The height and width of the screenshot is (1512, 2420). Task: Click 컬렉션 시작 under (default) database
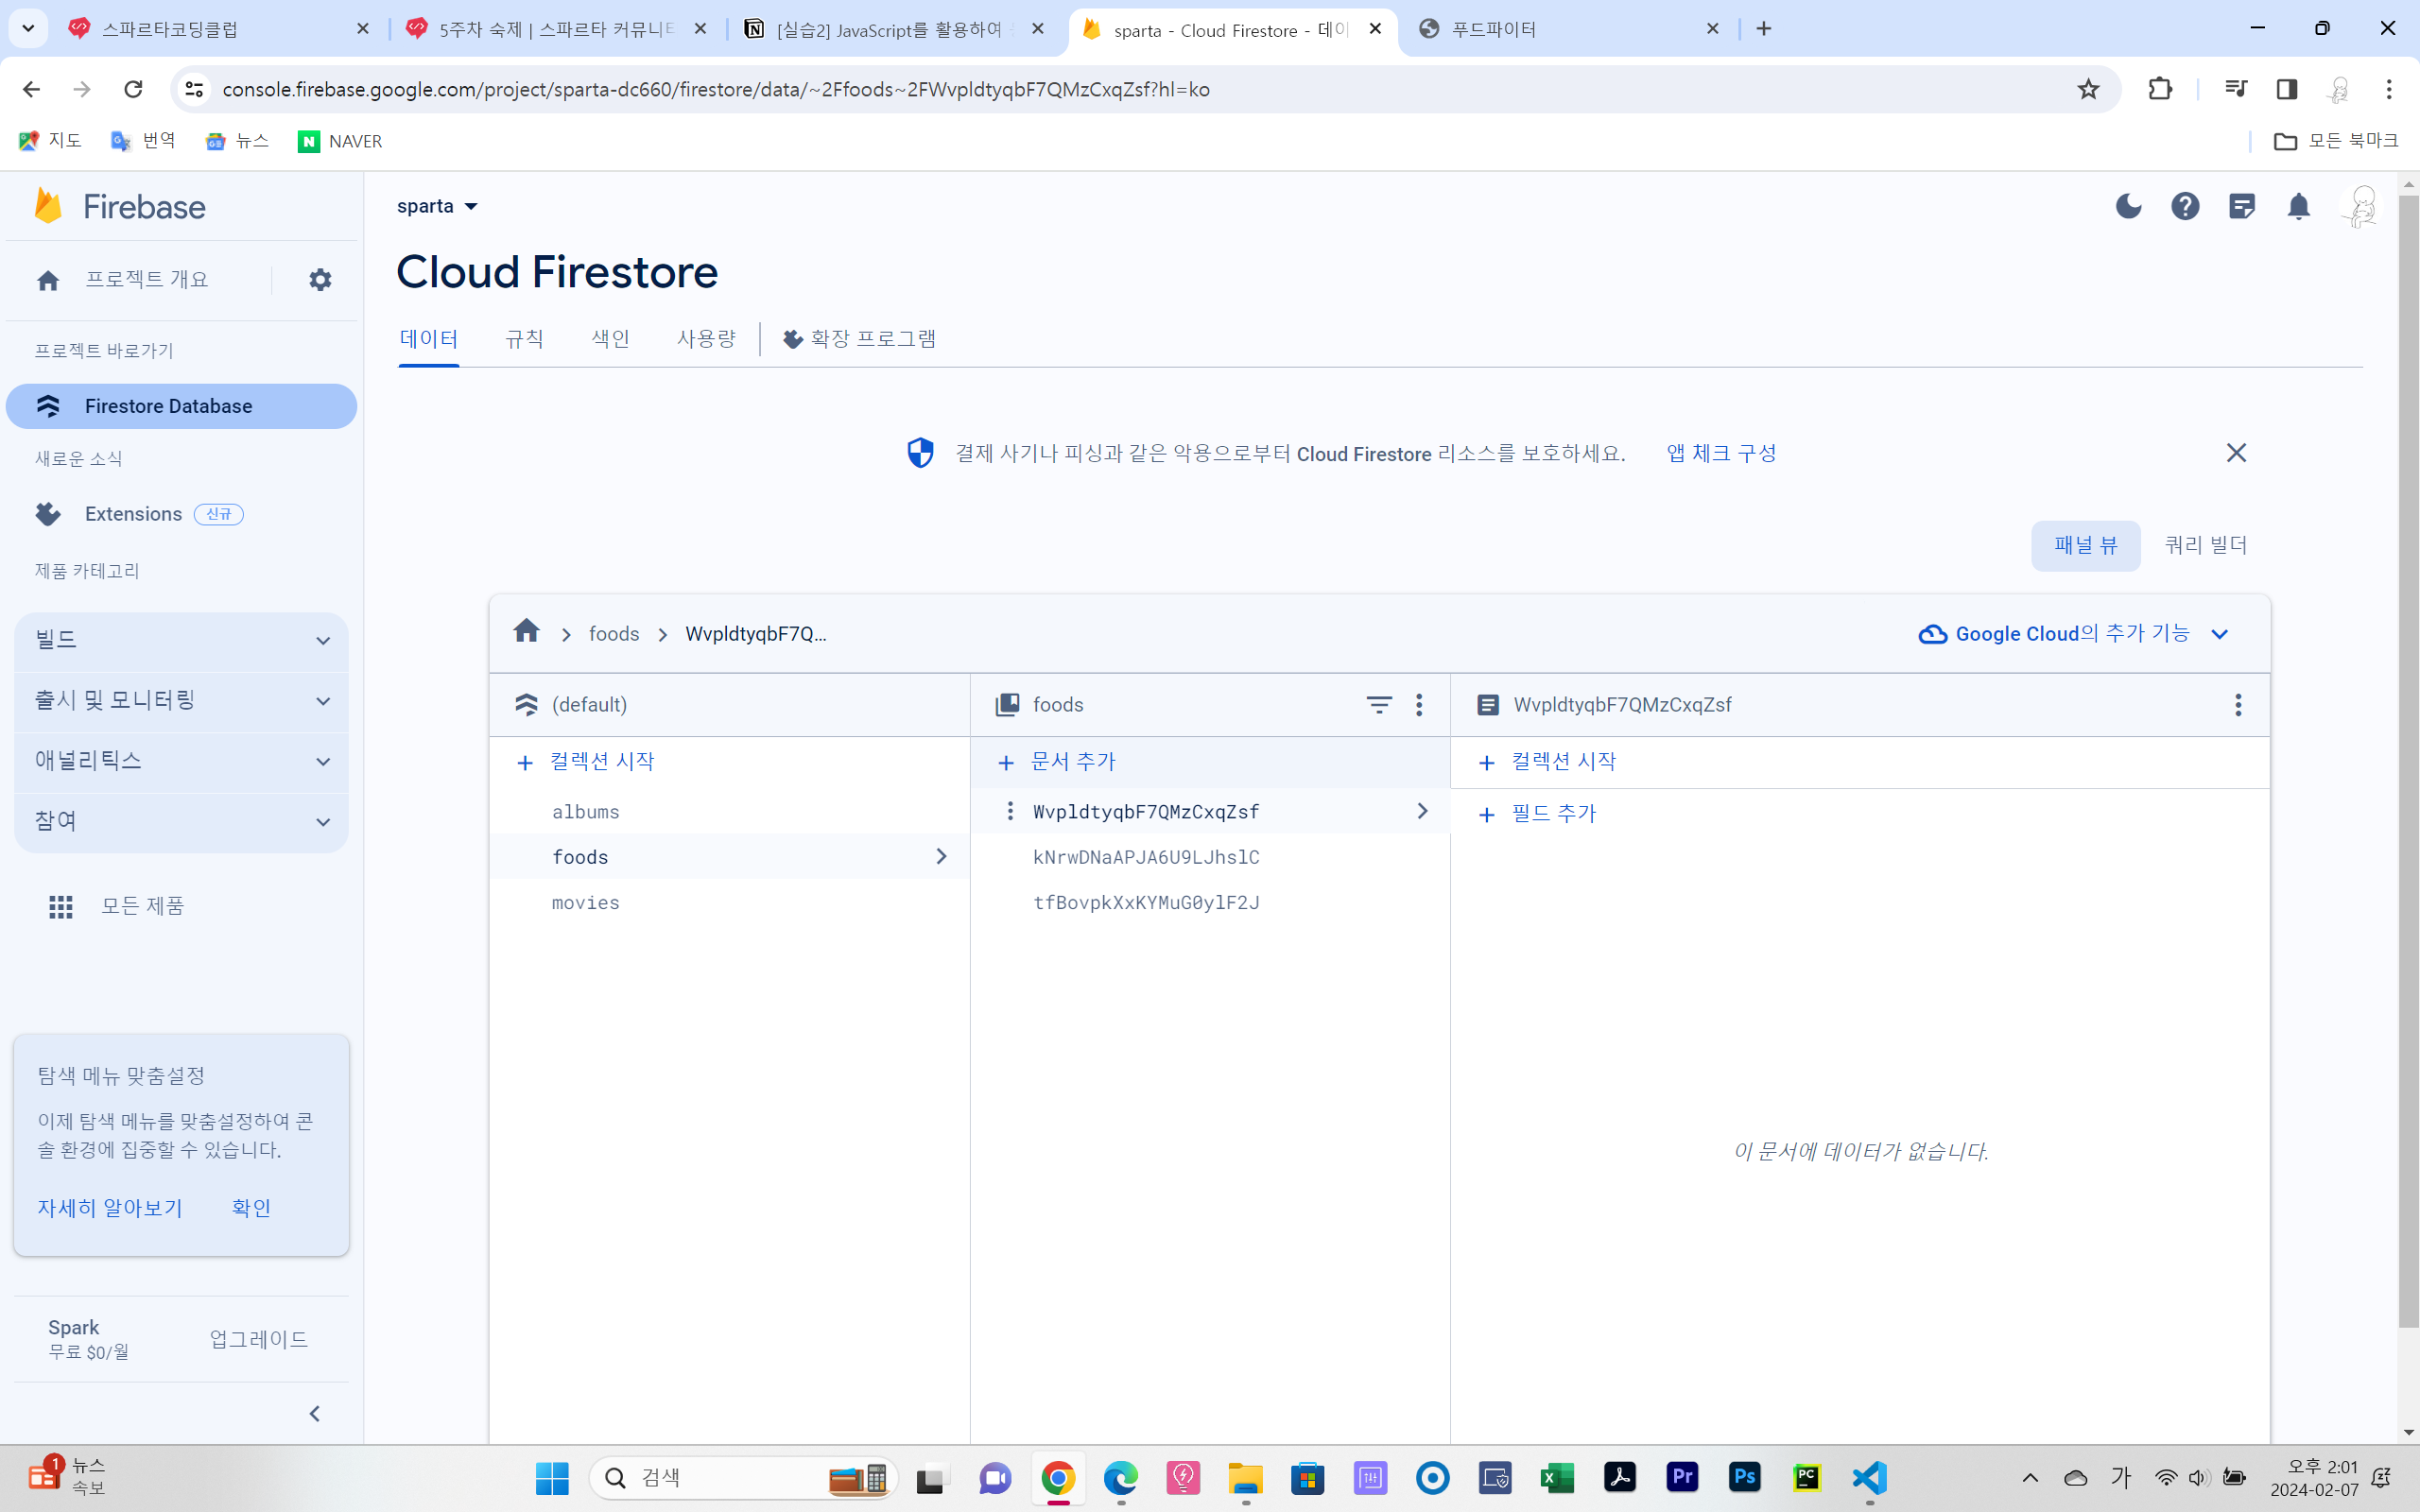pos(586,762)
